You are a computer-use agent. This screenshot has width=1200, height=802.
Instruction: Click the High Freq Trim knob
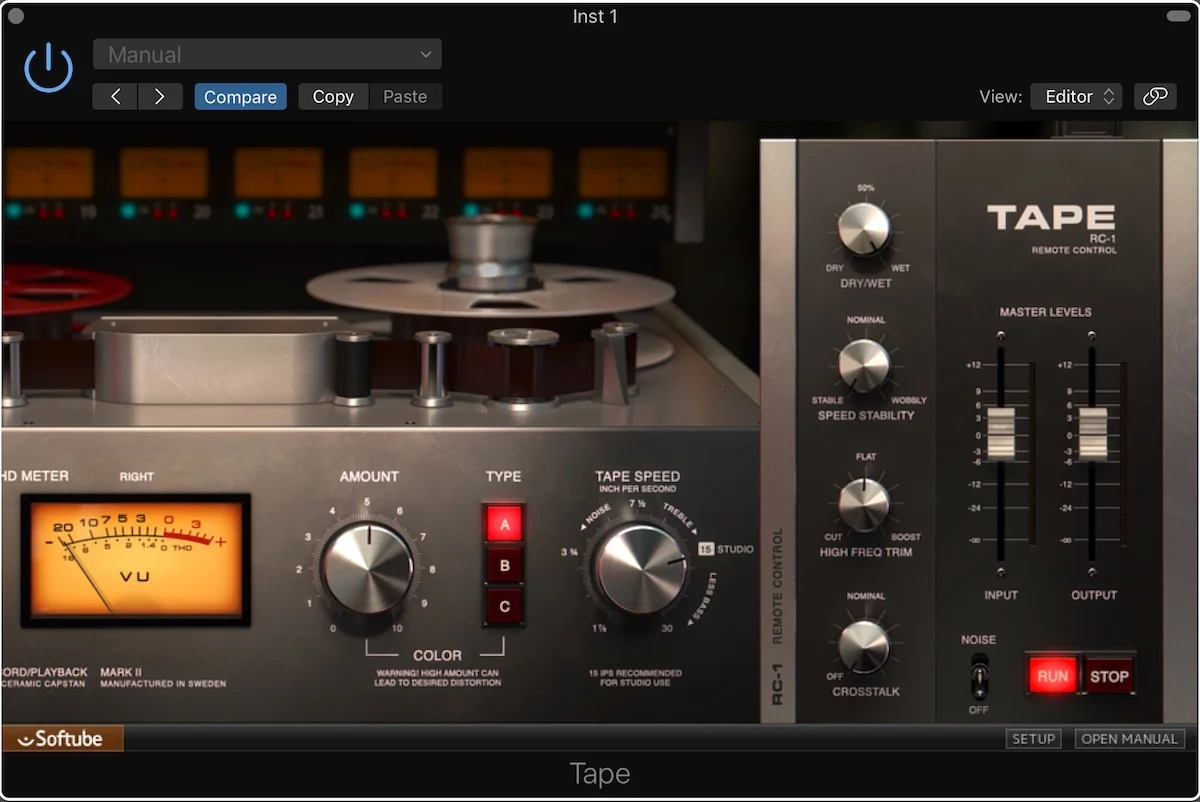[x=864, y=503]
